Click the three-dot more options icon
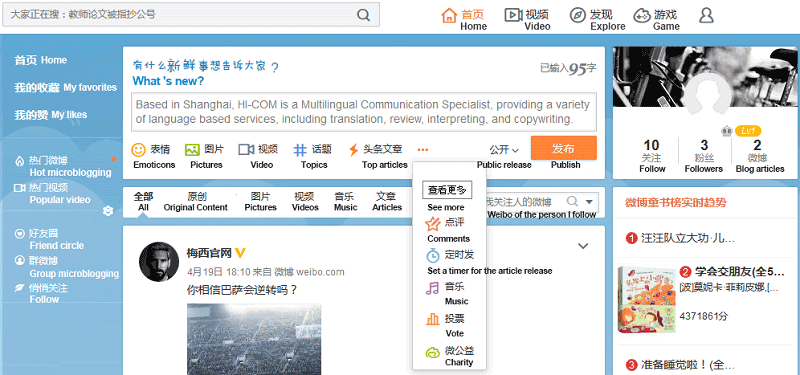The height and width of the screenshot is (375, 800). pyautogui.click(x=422, y=149)
